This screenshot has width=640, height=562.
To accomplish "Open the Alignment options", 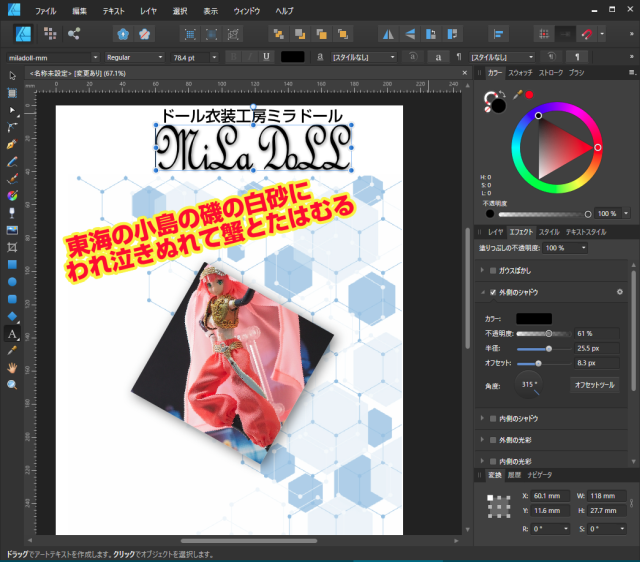I will pyautogui.click(x=498, y=34).
